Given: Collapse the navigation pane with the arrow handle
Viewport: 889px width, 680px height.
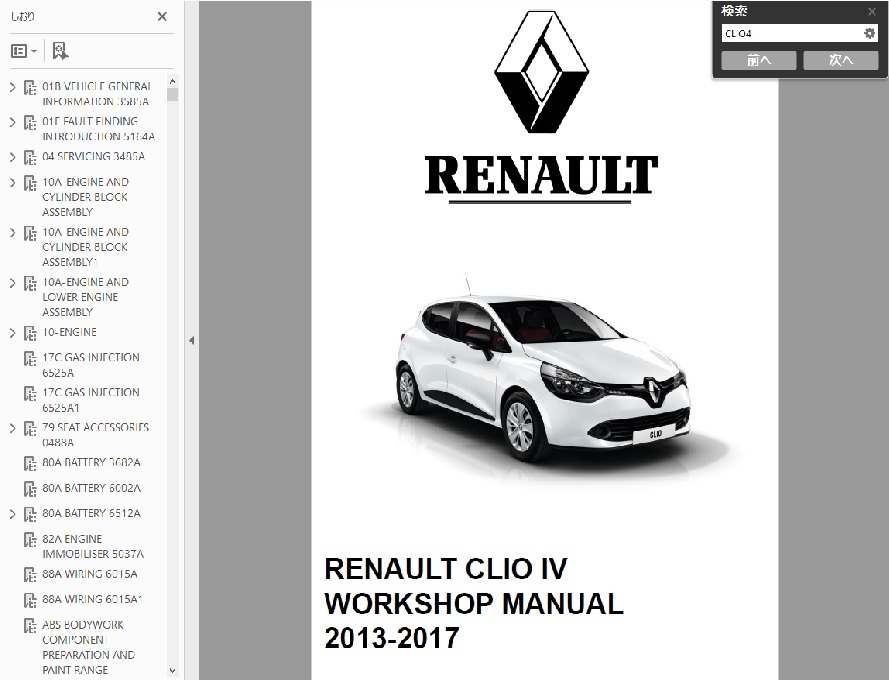Looking at the screenshot, I should [x=192, y=340].
